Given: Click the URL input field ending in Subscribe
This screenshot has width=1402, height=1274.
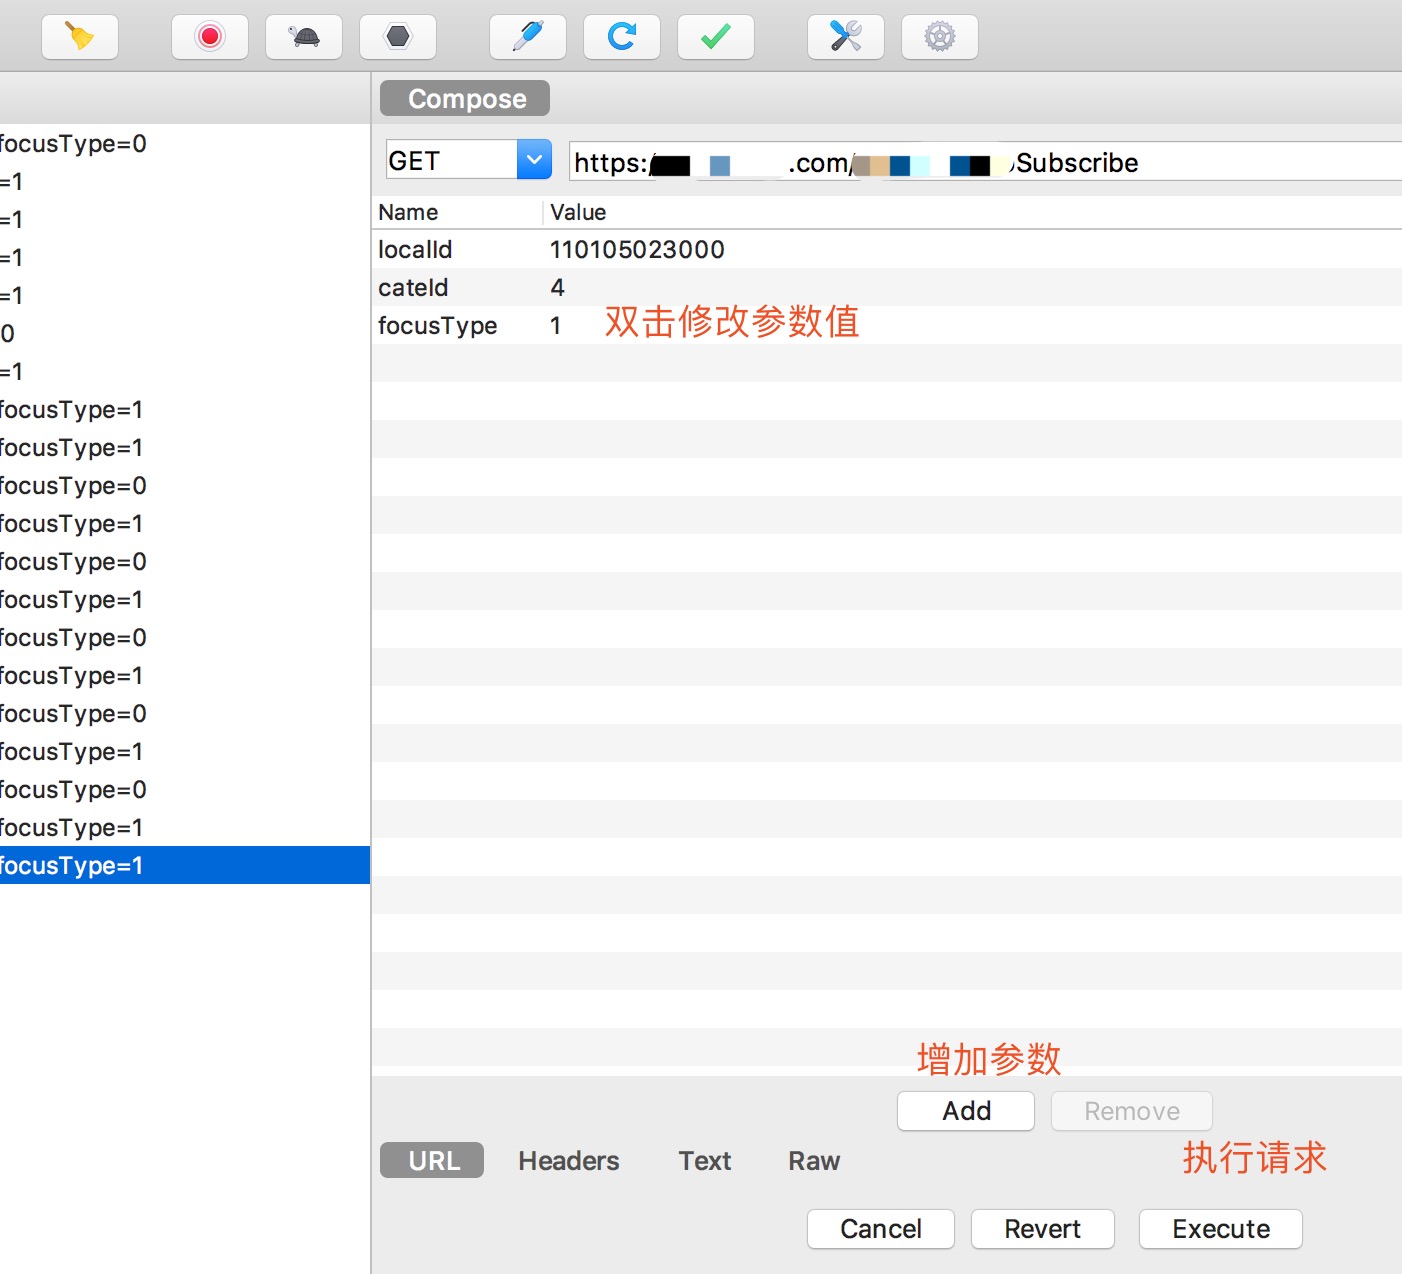Looking at the screenshot, I should 985,162.
